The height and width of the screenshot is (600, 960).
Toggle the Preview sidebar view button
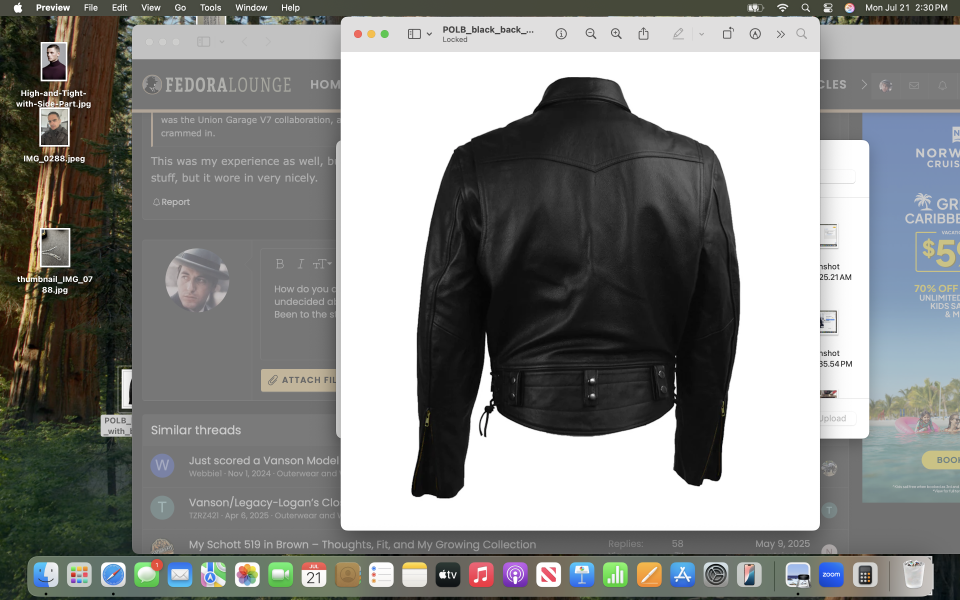point(414,34)
